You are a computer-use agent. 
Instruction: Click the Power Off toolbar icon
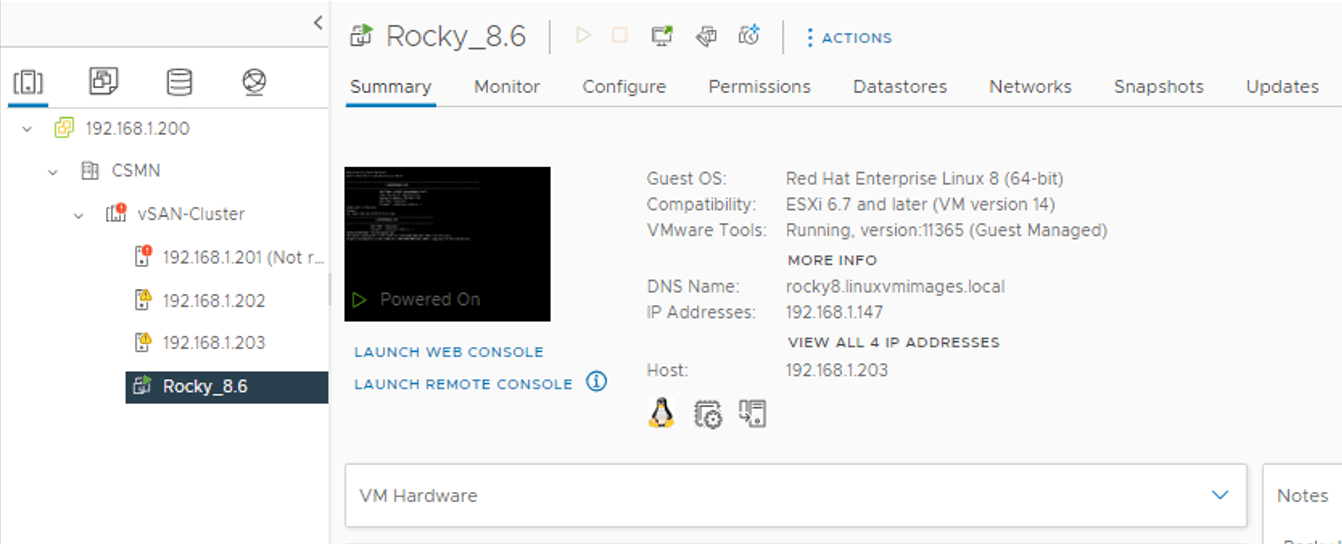620,36
